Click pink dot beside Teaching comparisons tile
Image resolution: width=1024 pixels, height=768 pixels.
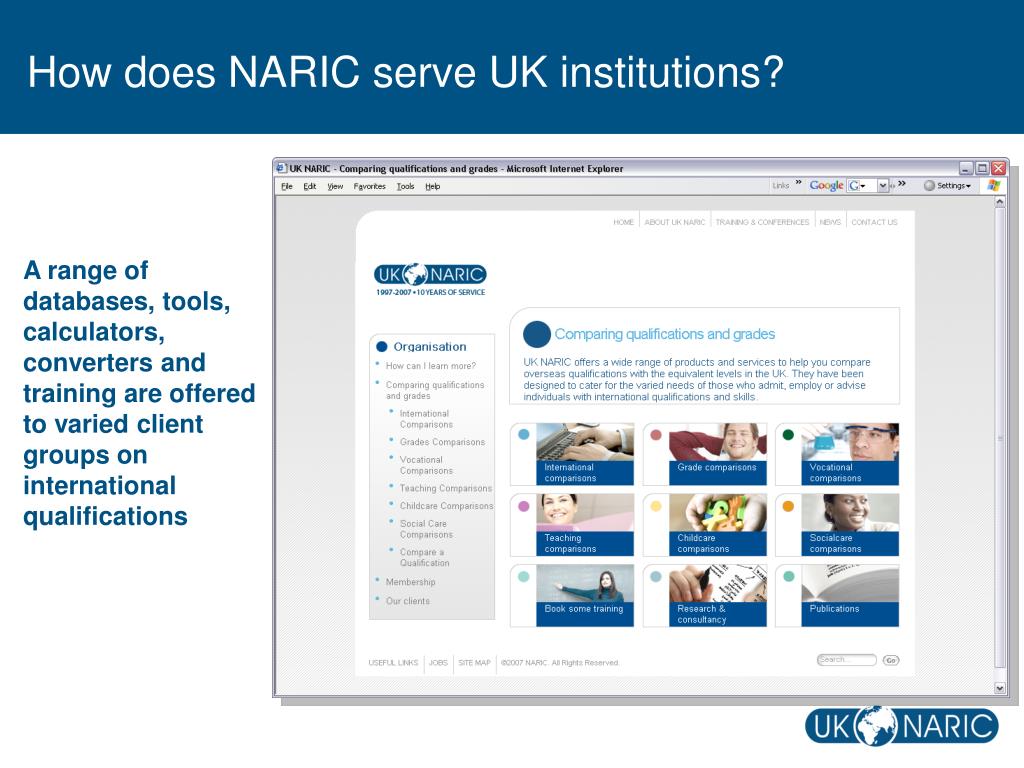pos(524,506)
